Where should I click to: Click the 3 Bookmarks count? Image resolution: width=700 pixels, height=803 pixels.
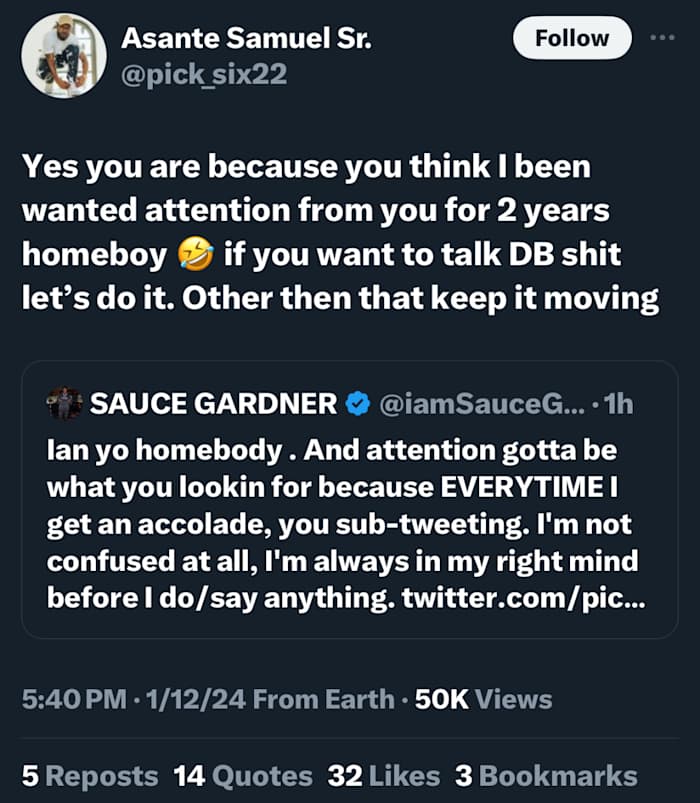[x=546, y=775]
